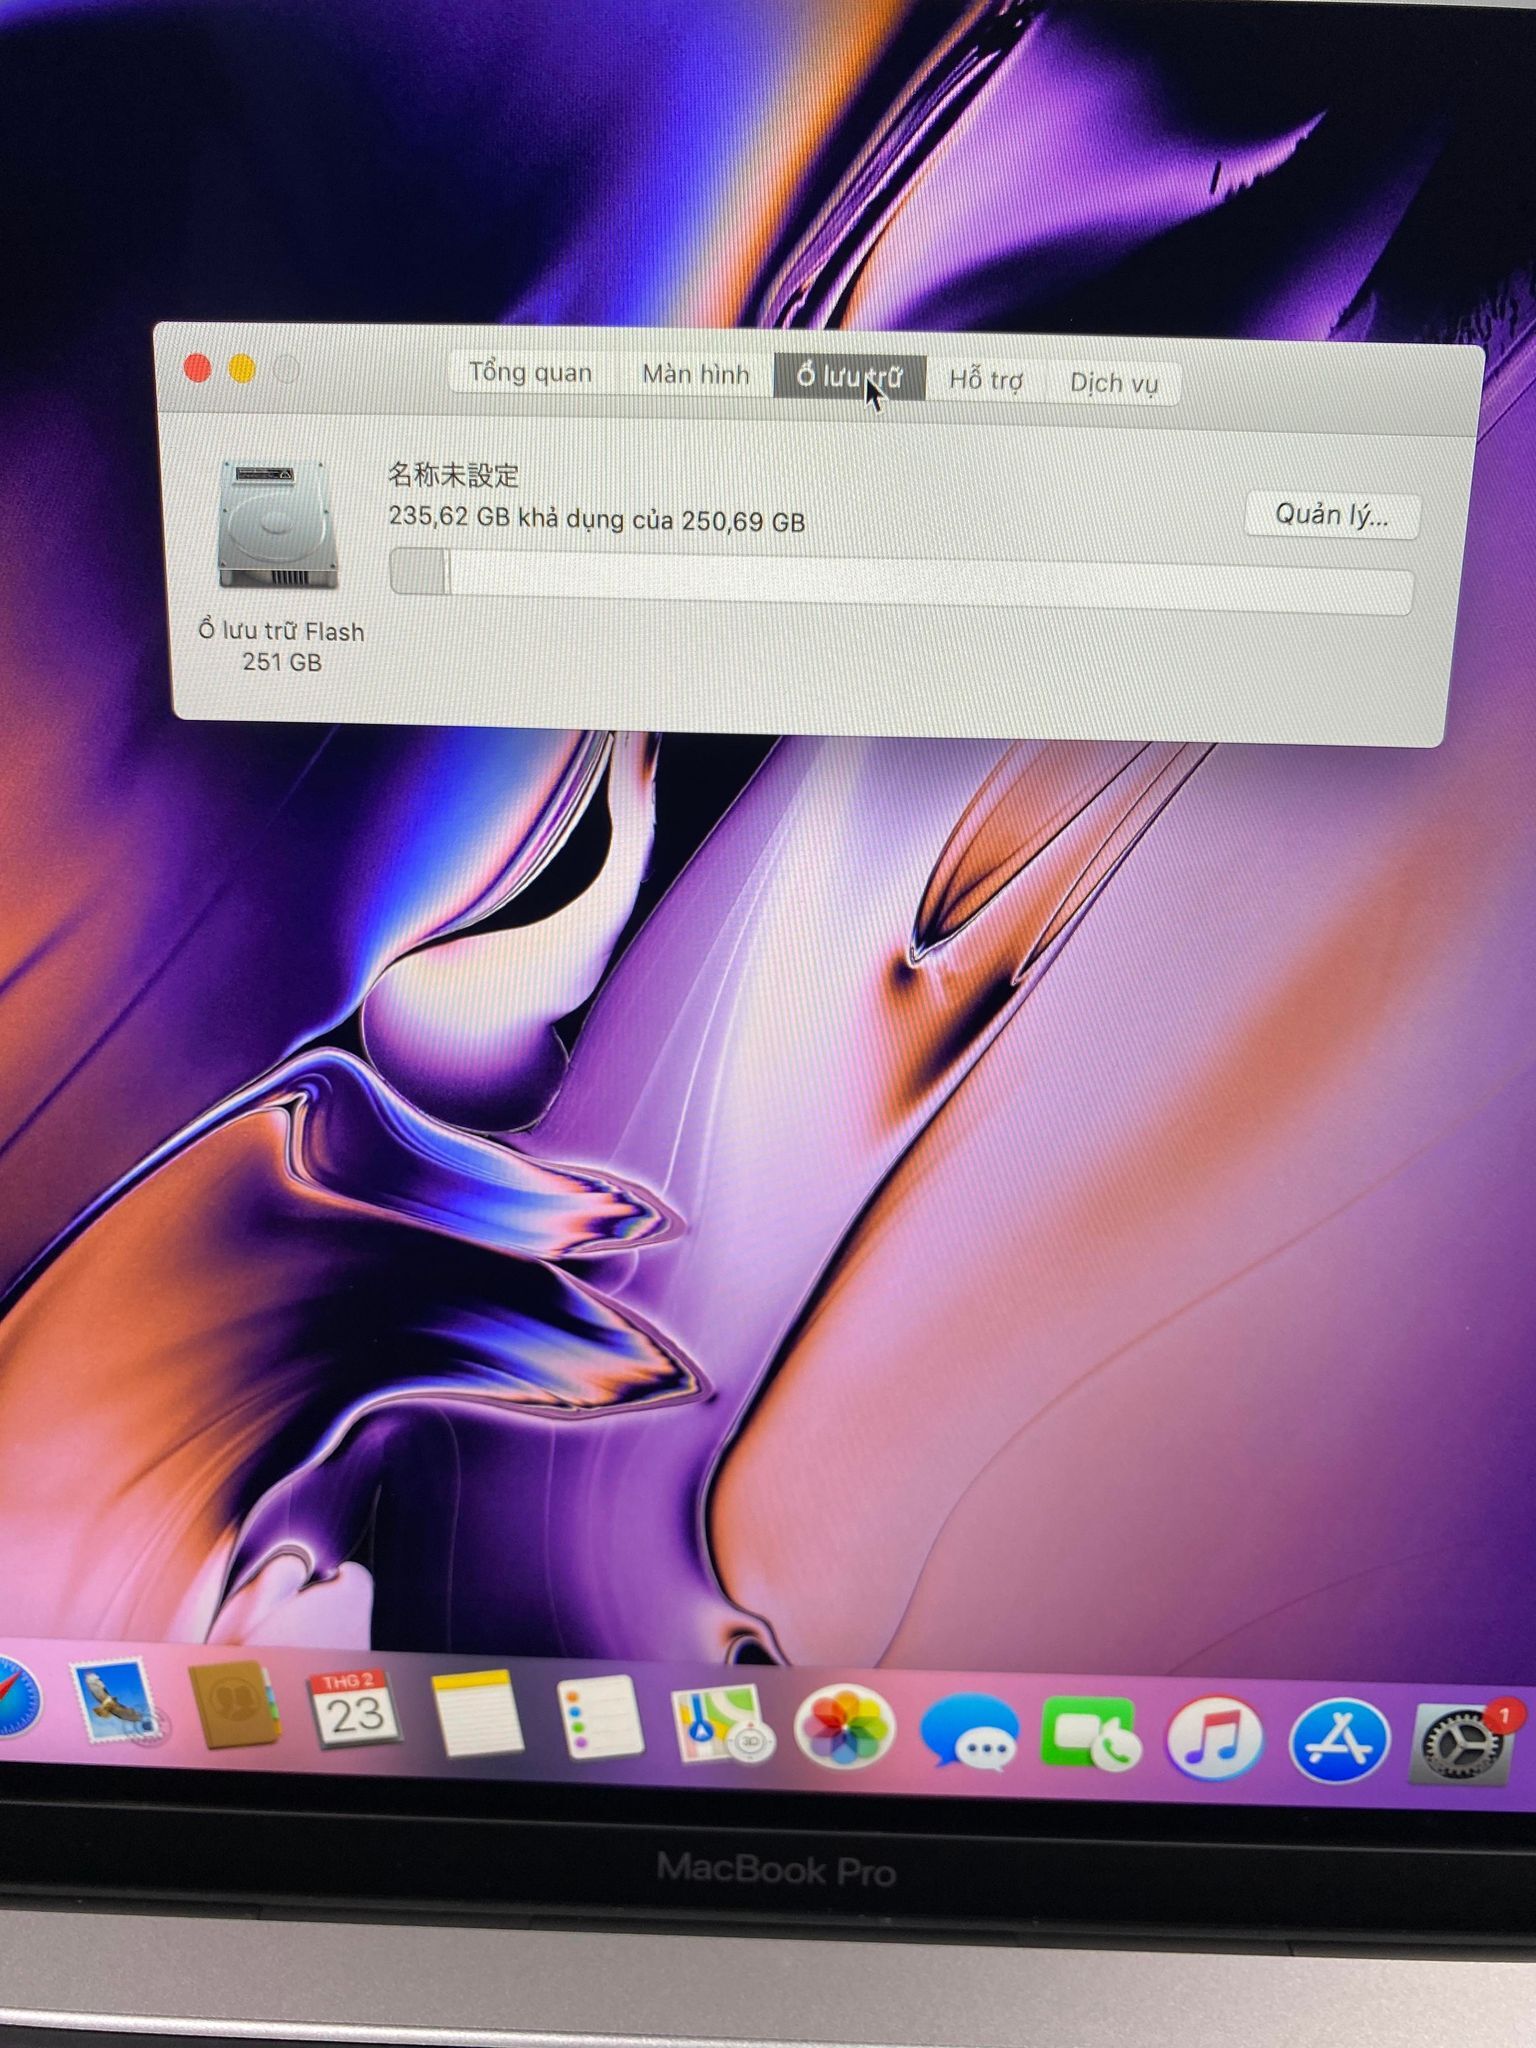Viewport: 1536px width, 2048px height.
Task: Launch FaceTime from the dock
Action: pyautogui.click(x=1090, y=1735)
